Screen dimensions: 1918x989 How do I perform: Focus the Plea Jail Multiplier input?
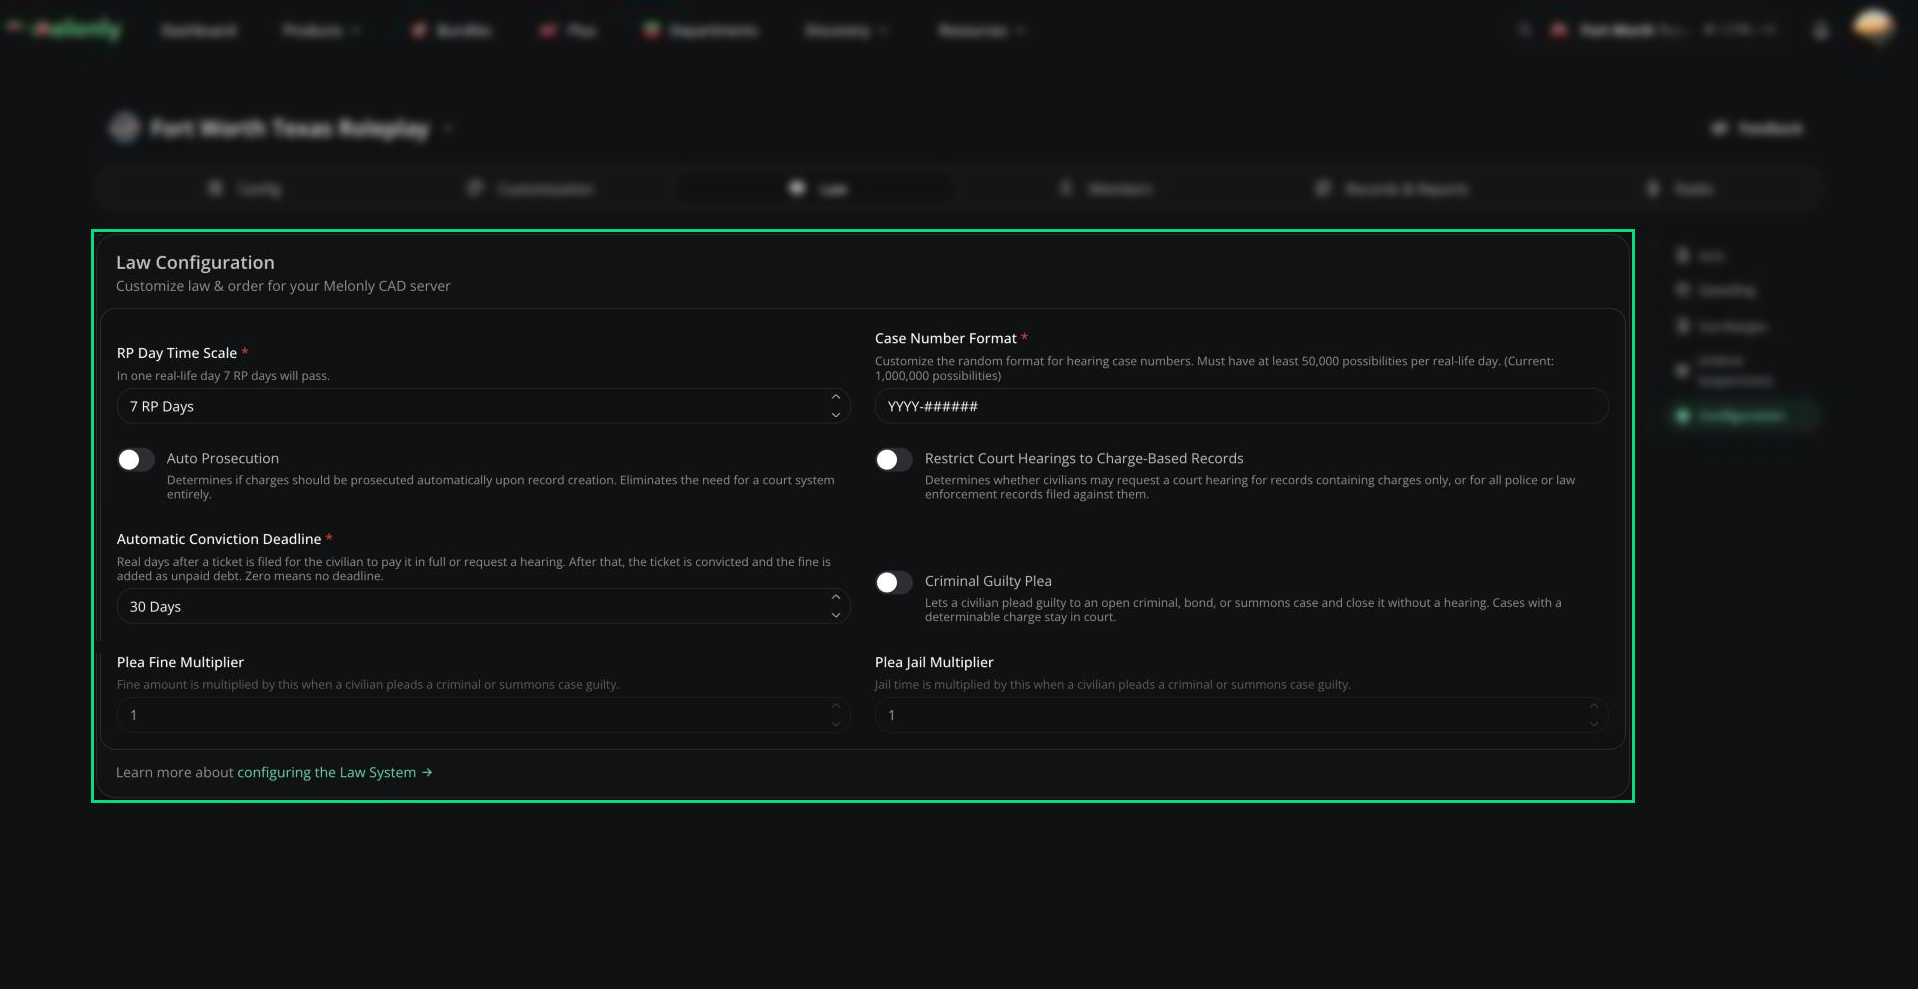(1241, 715)
